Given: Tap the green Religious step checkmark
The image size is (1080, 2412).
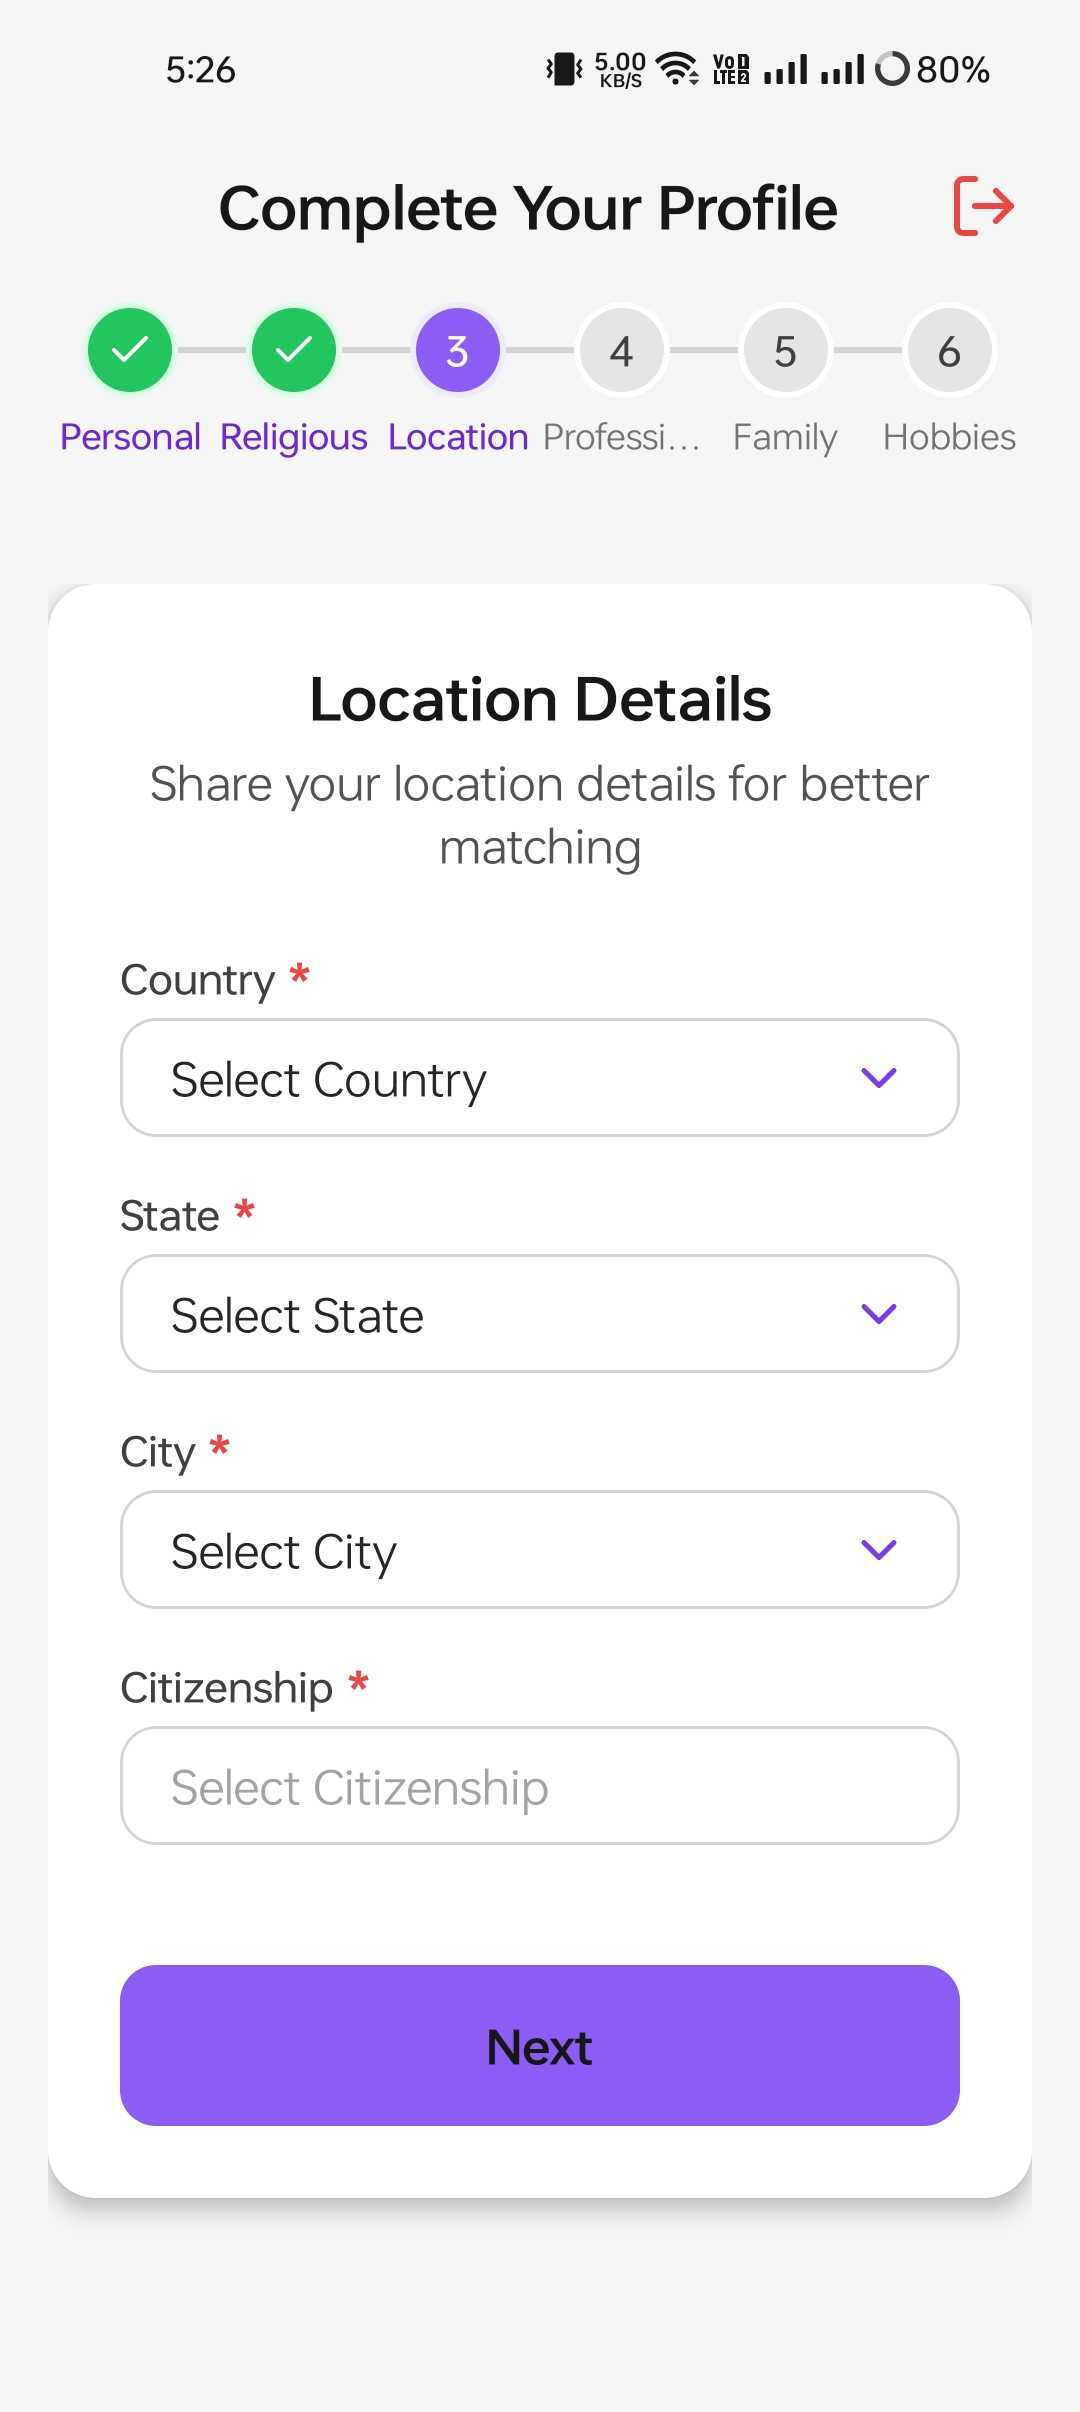Looking at the screenshot, I should pyautogui.click(x=294, y=350).
